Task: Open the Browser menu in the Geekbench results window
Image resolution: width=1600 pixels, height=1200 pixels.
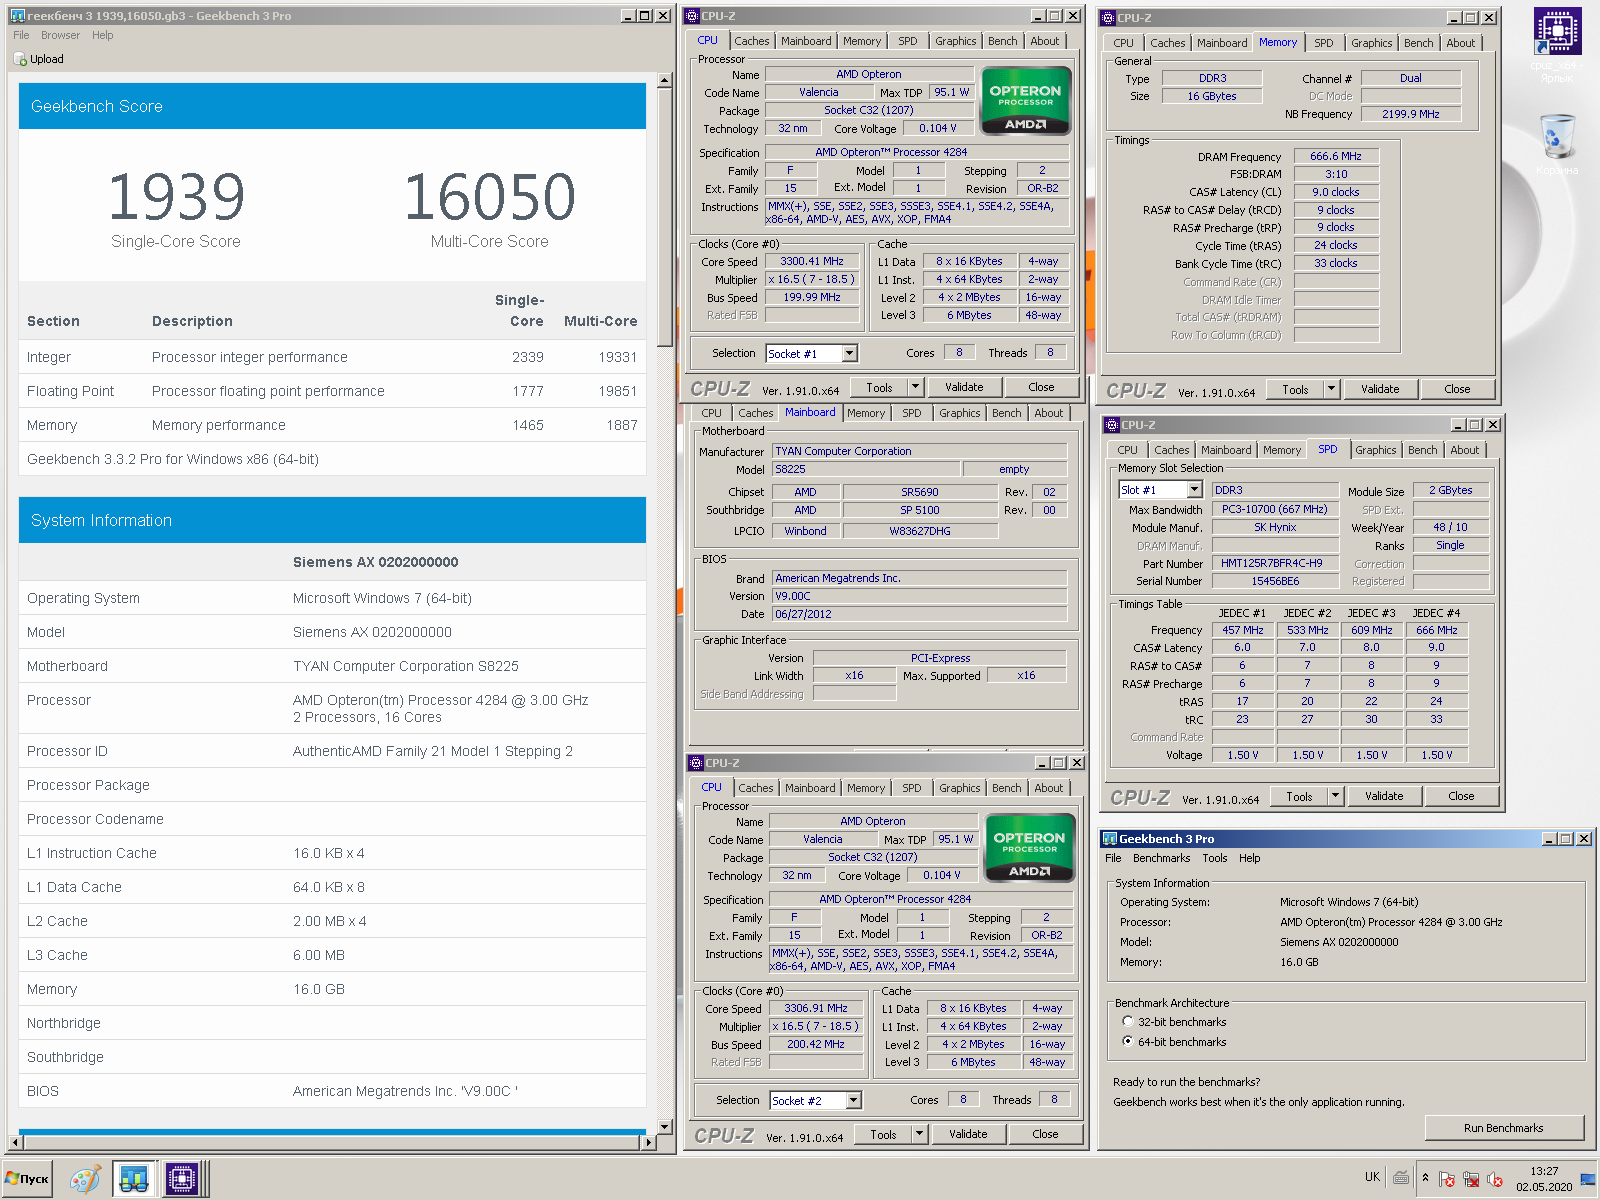Action: point(60,35)
